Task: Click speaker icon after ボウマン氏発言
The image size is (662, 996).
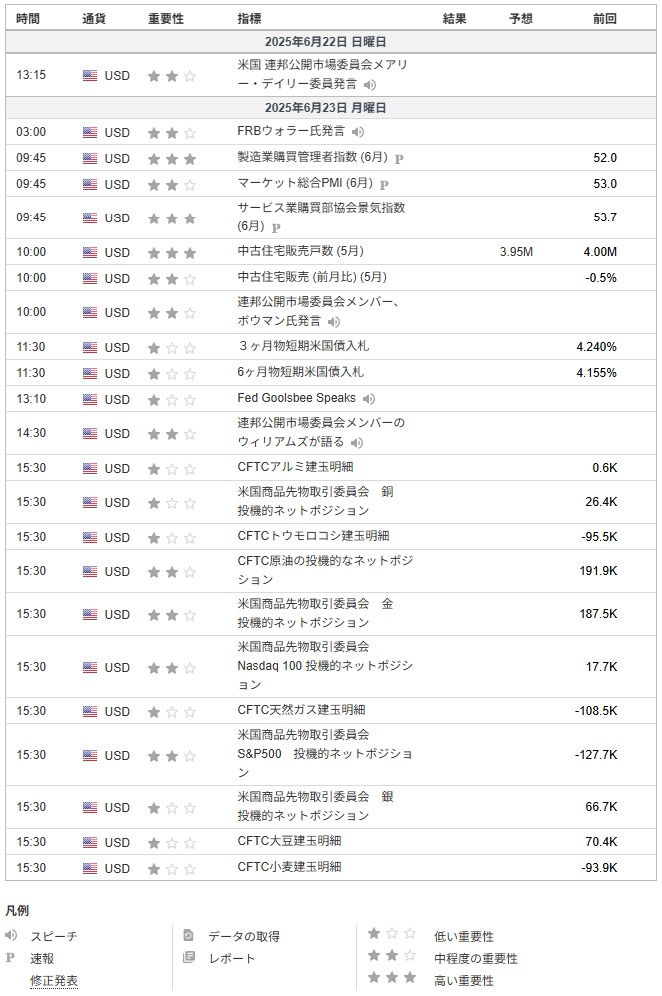Action: point(333,322)
